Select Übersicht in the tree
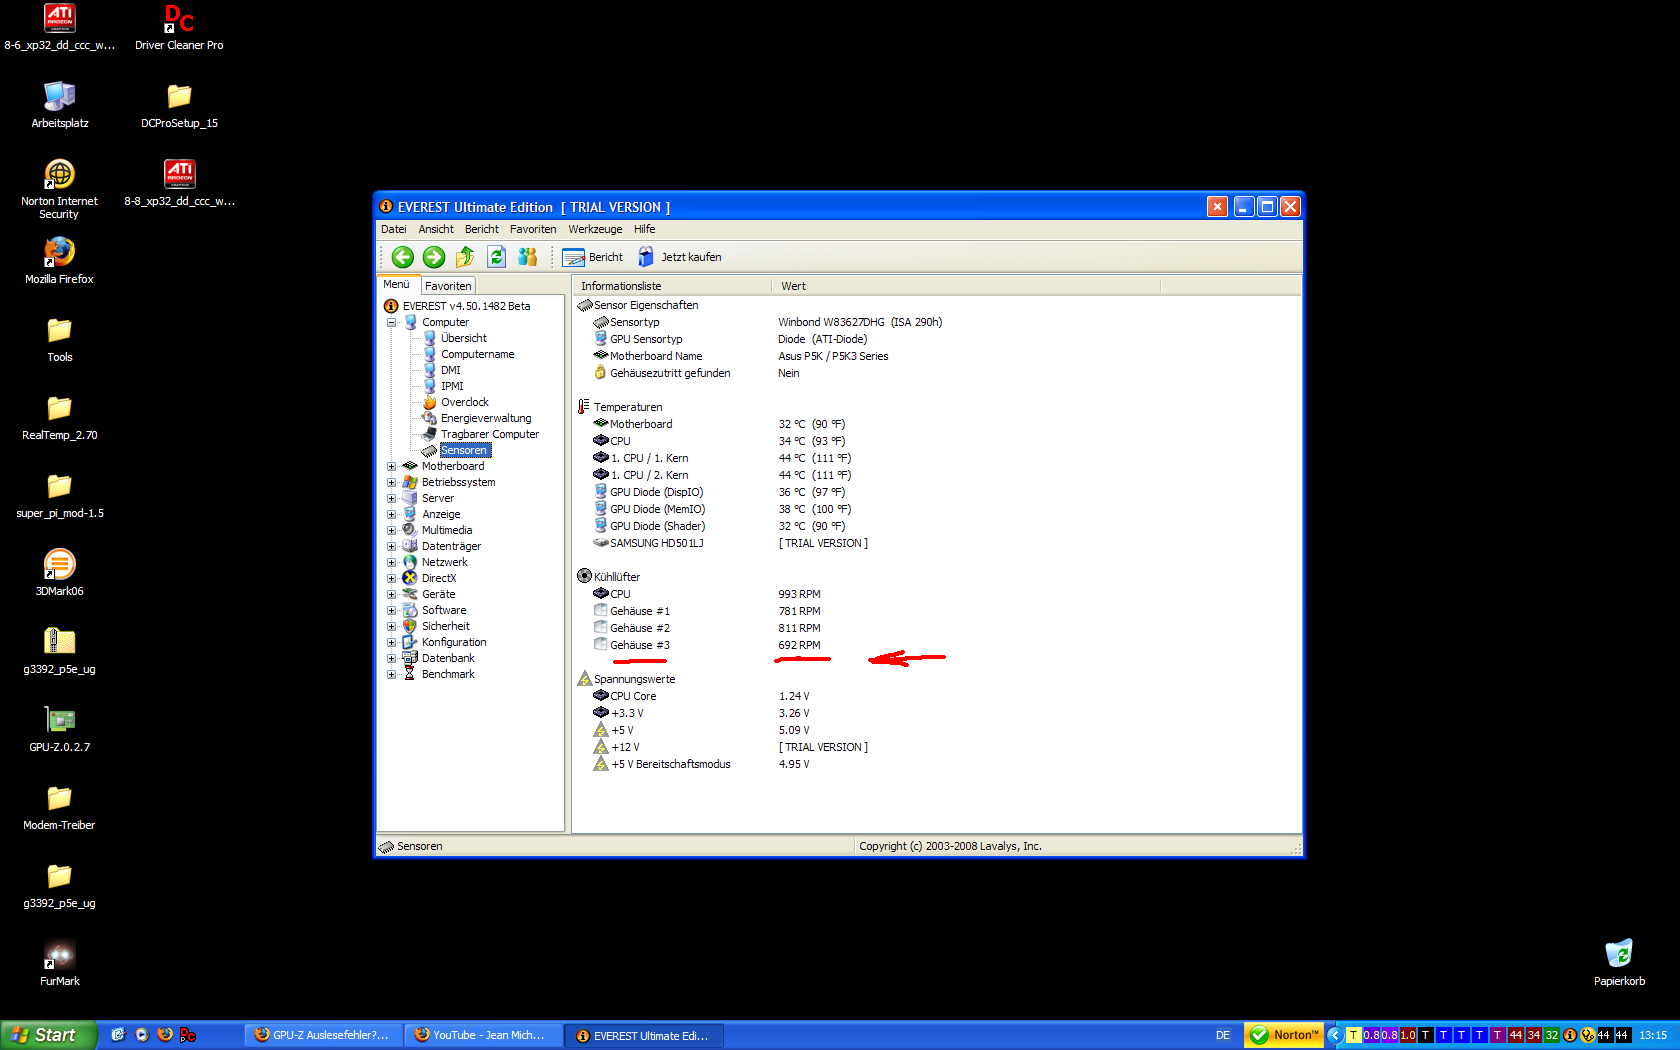The width and height of the screenshot is (1680, 1050). (x=464, y=338)
